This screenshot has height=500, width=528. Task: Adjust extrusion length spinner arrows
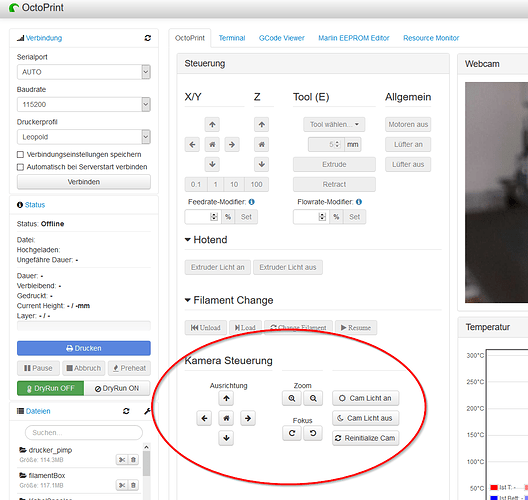click(337, 144)
